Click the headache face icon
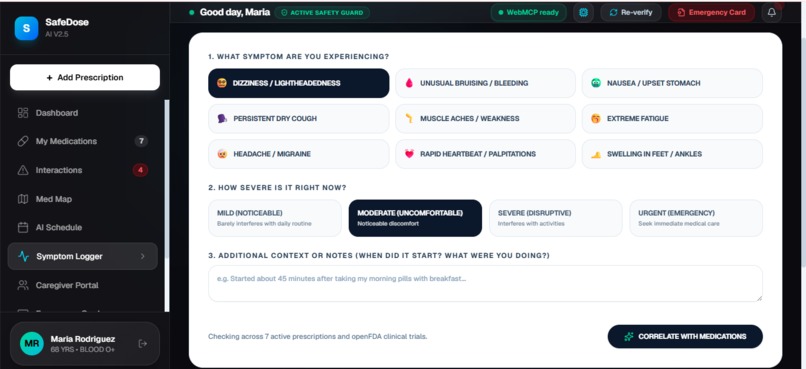Image resolution: width=806 pixels, height=369 pixels. [222, 154]
